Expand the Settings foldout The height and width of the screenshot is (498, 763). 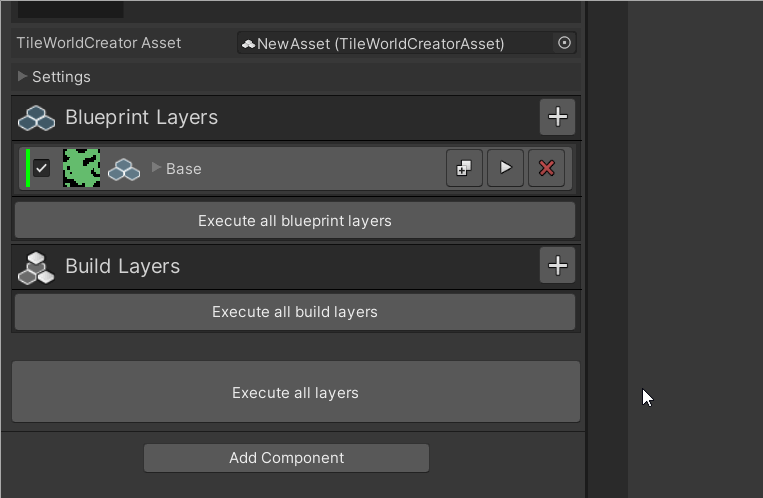[22, 76]
